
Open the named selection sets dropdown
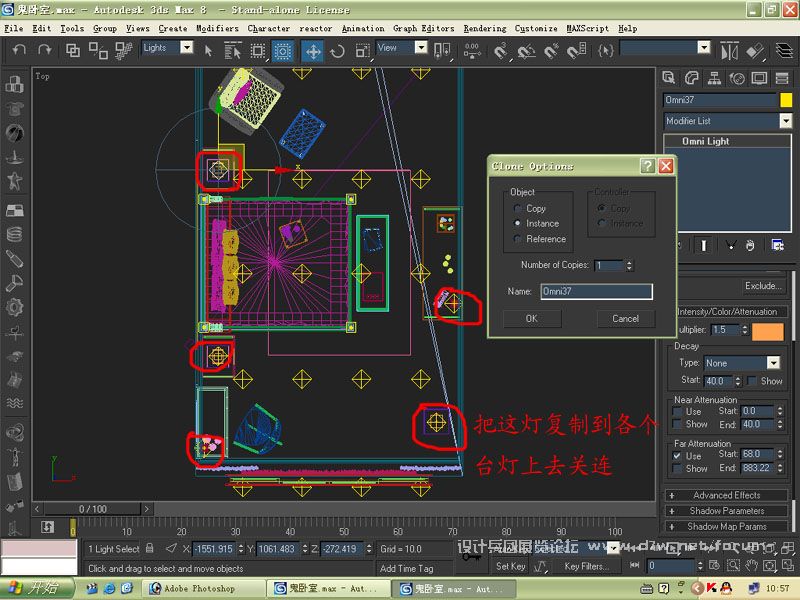704,47
